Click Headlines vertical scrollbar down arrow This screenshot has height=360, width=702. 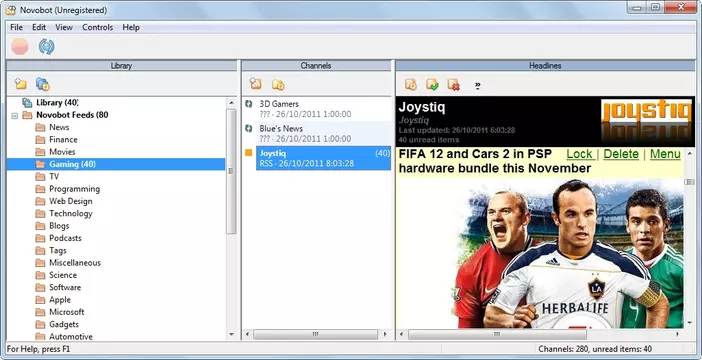point(689,322)
